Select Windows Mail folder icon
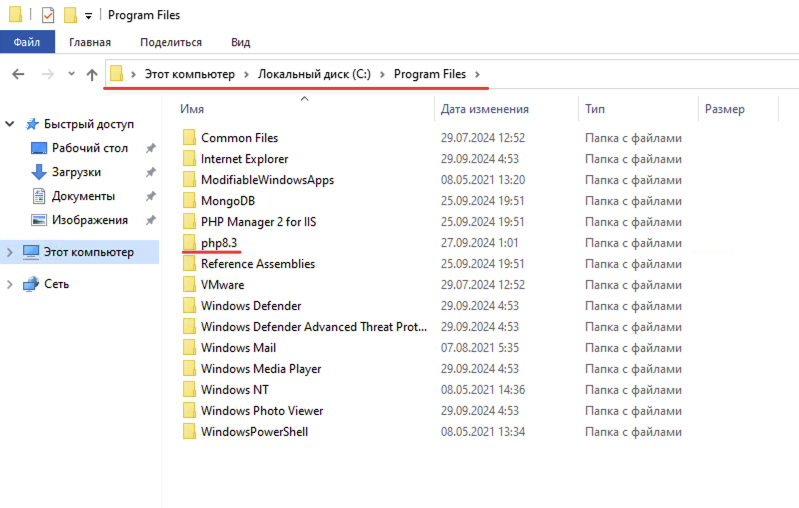Screen dimensions: 799x508 (189, 347)
